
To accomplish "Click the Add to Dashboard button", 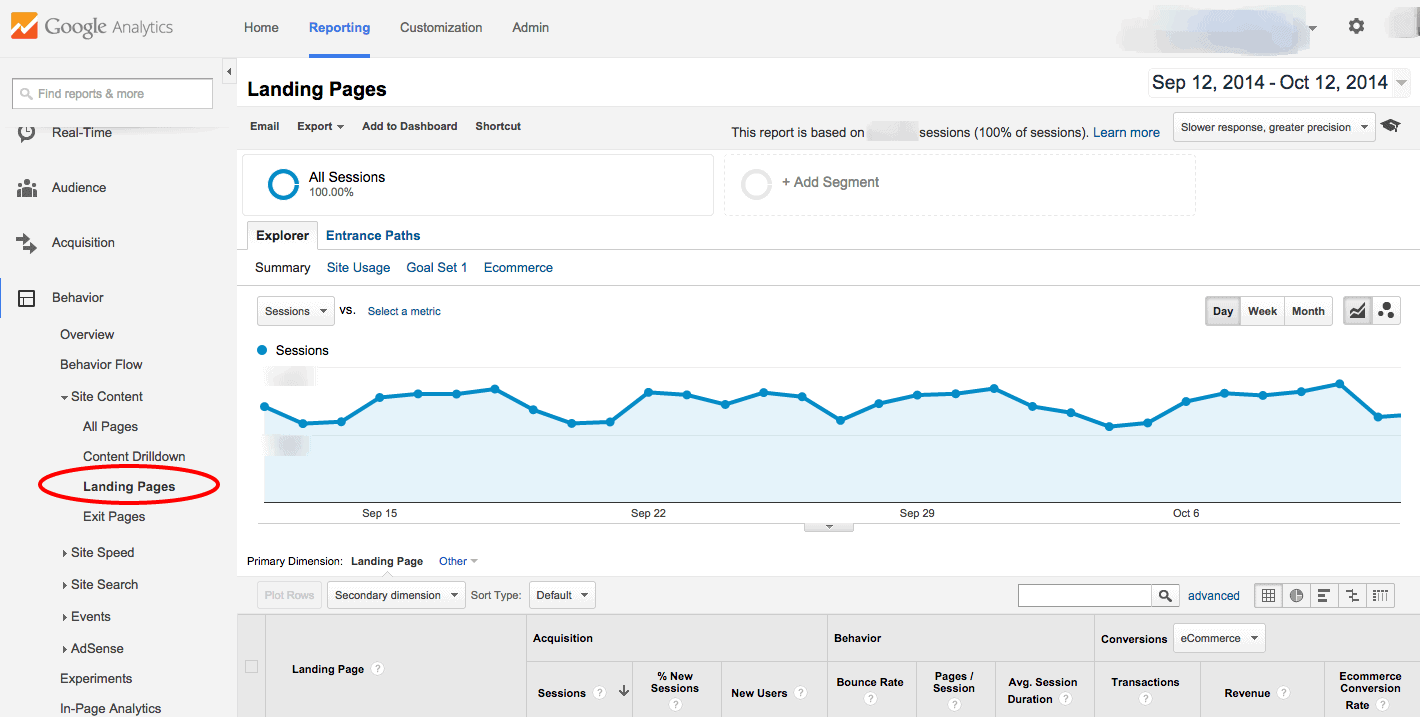I will 409,126.
